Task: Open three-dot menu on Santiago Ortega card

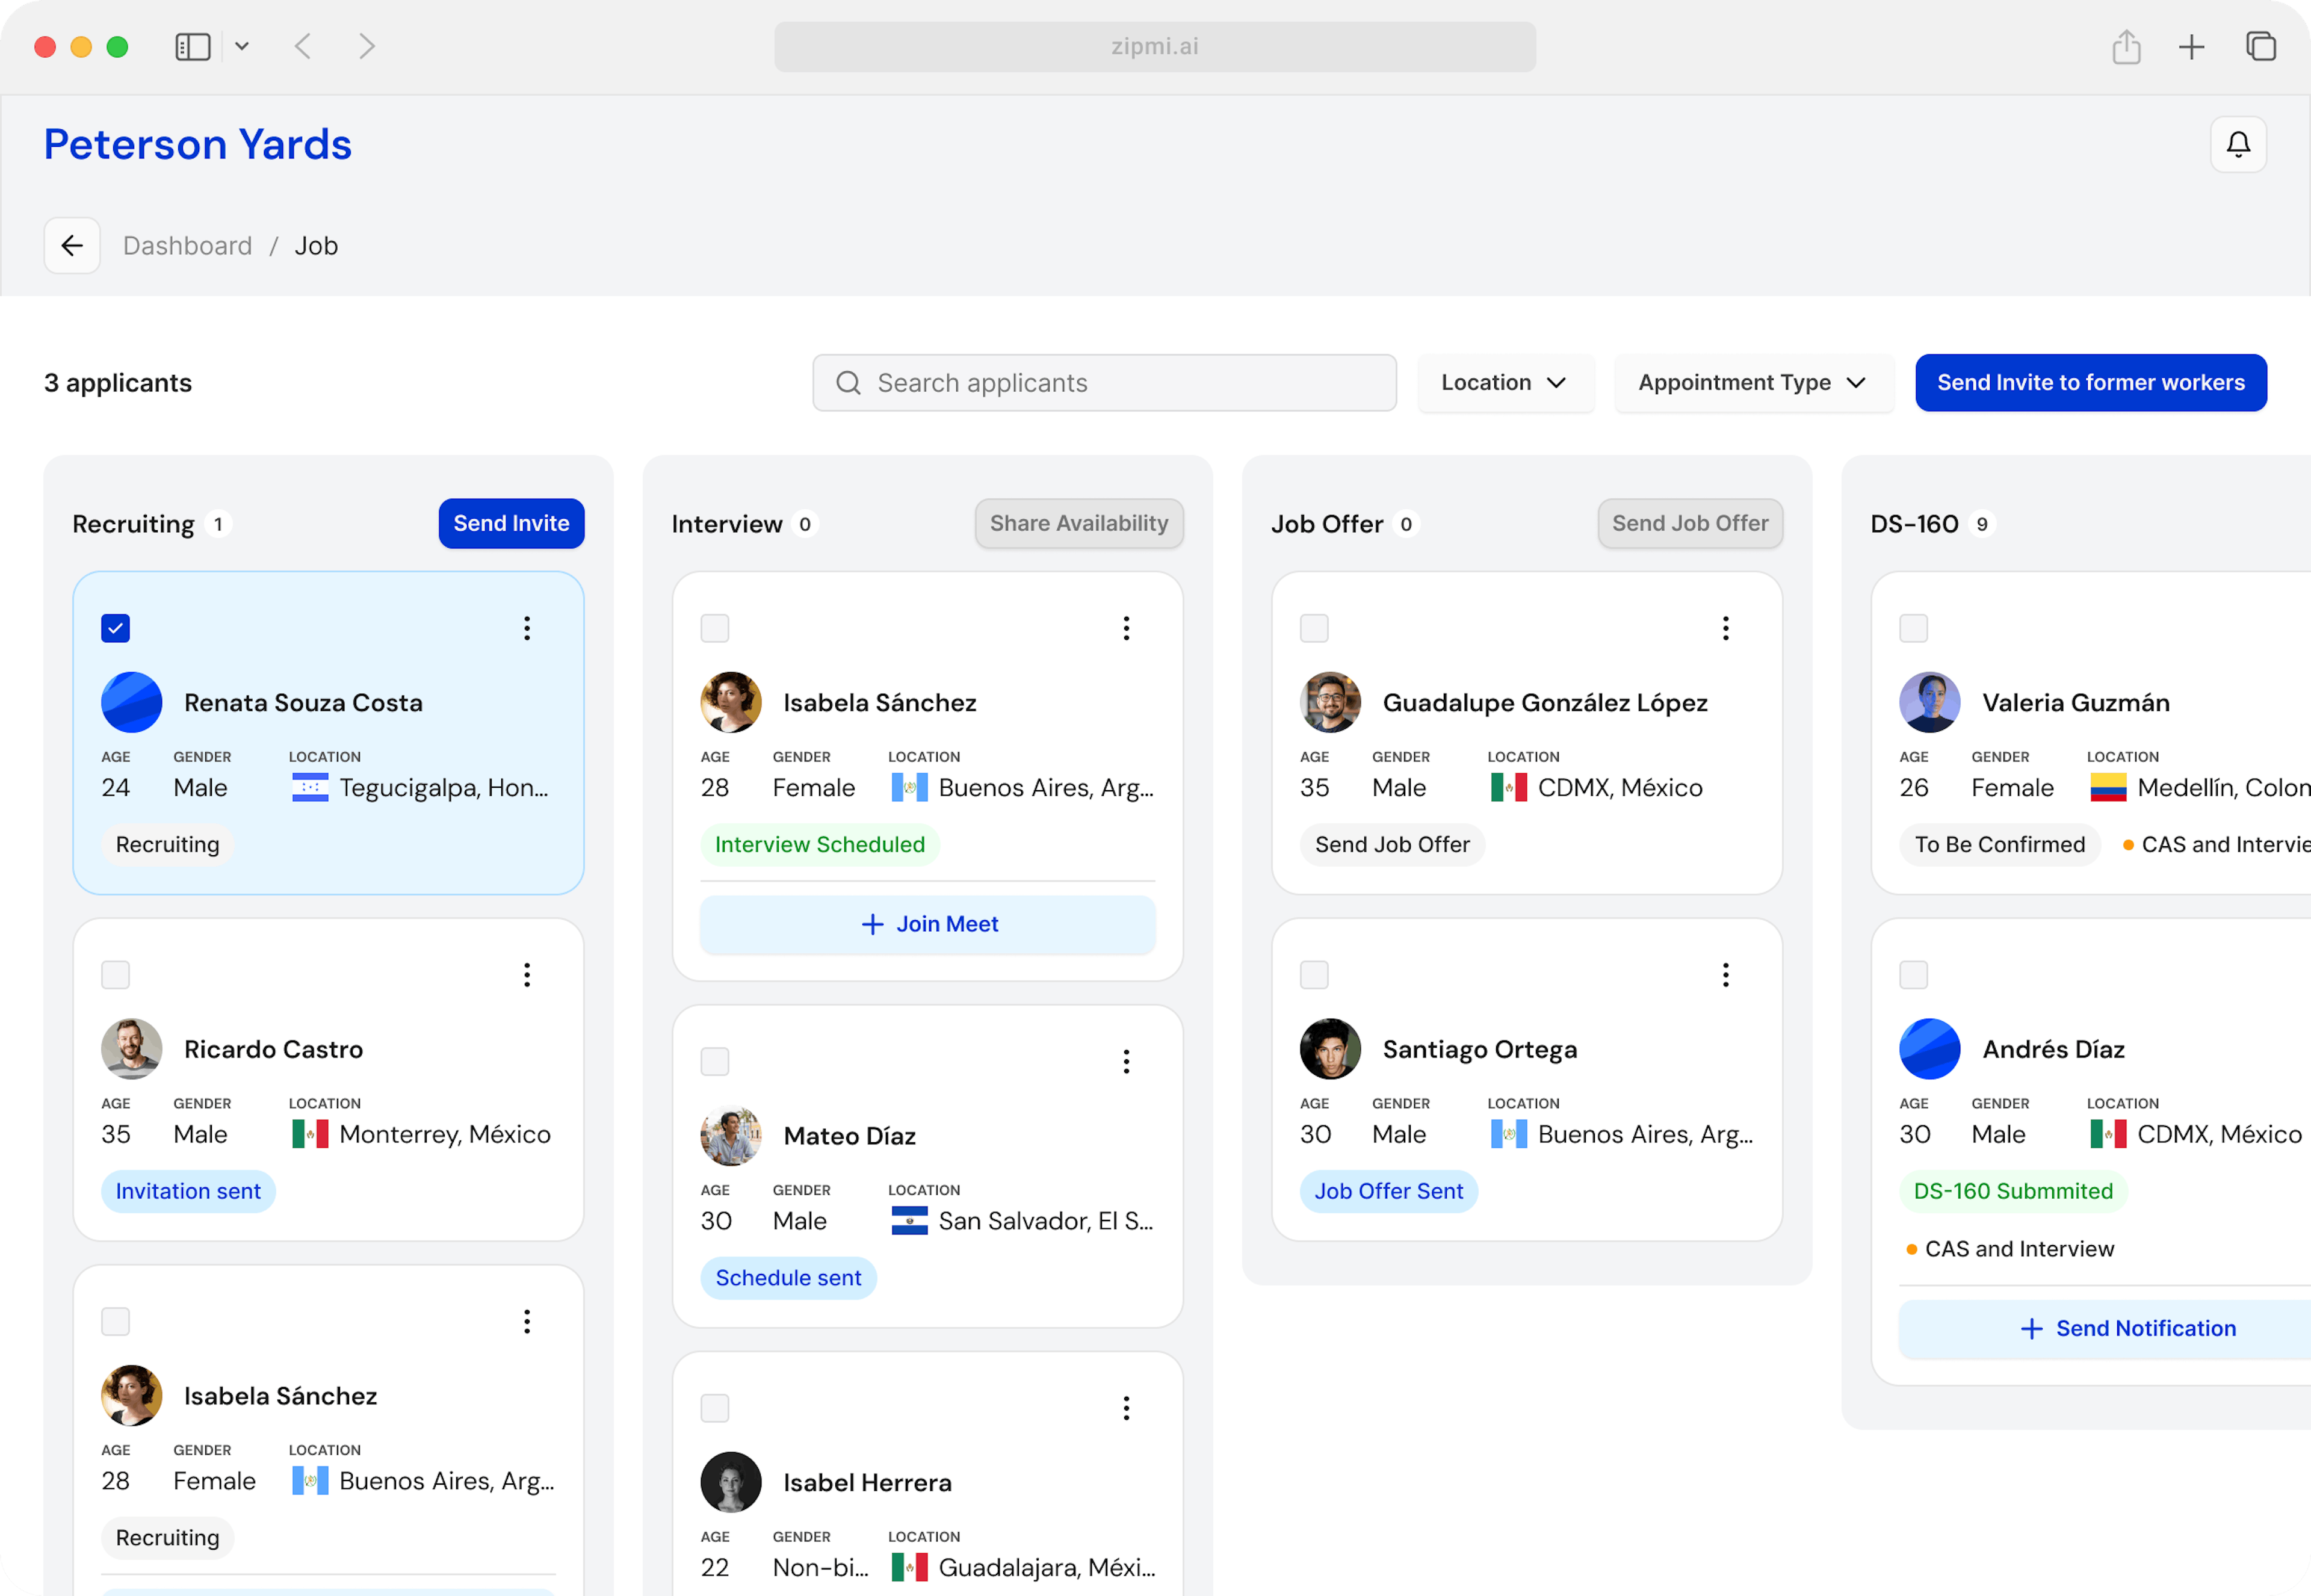Action: pyautogui.click(x=1725, y=975)
